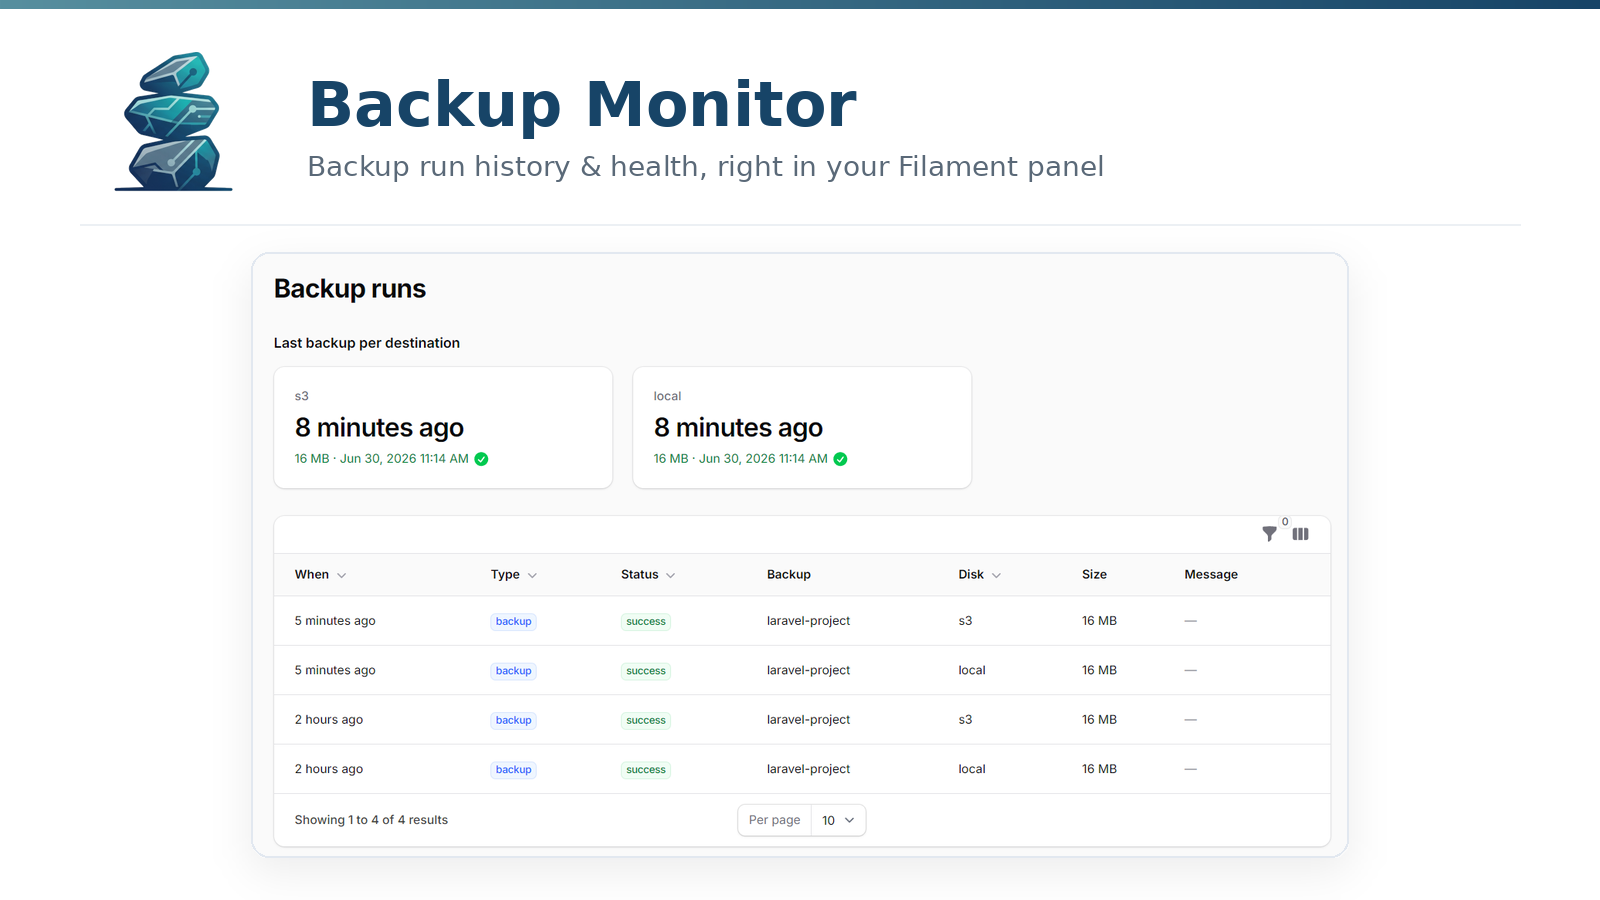Sort table by the Type column

514,575
